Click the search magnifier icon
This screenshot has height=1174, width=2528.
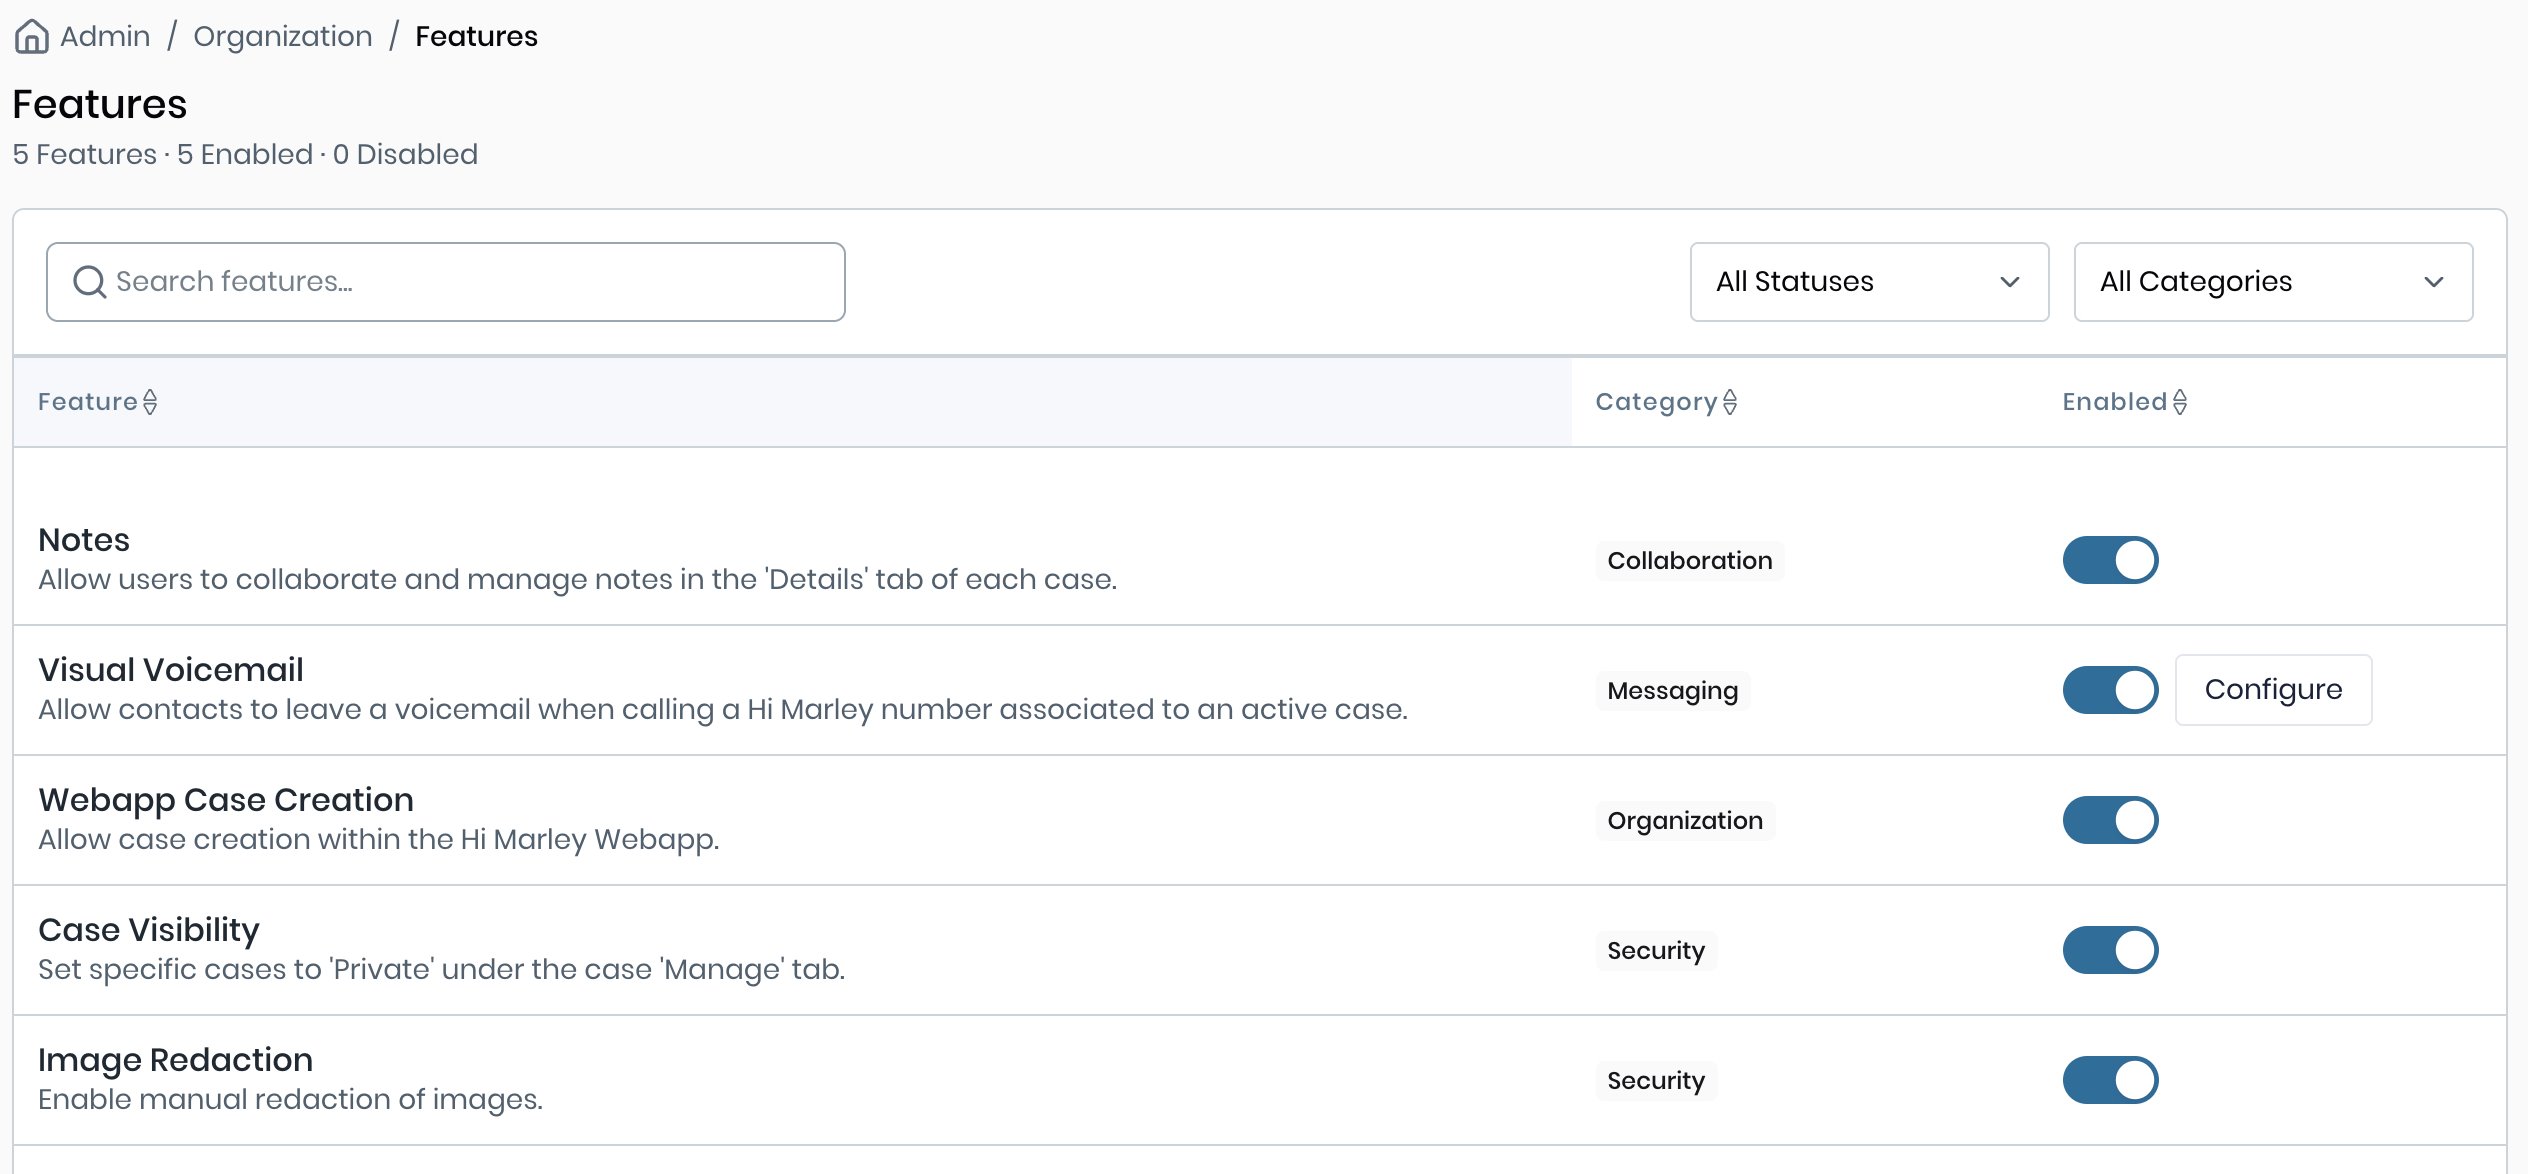[x=89, y=282]
